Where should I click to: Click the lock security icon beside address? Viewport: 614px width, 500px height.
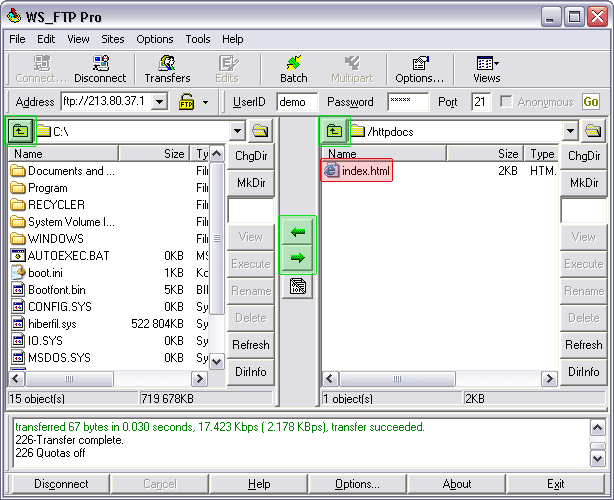187,102
